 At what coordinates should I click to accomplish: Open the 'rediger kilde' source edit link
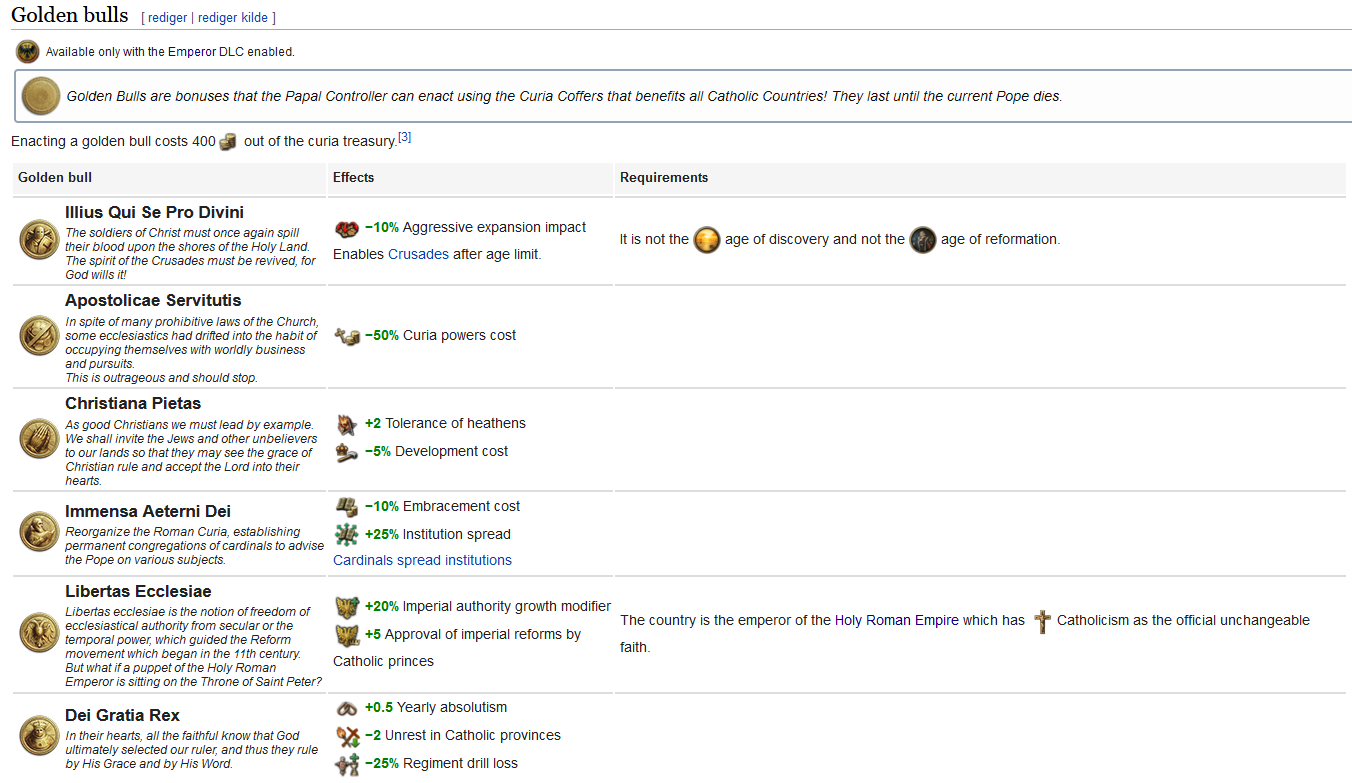pyautogui.click(x=234, y=18)
